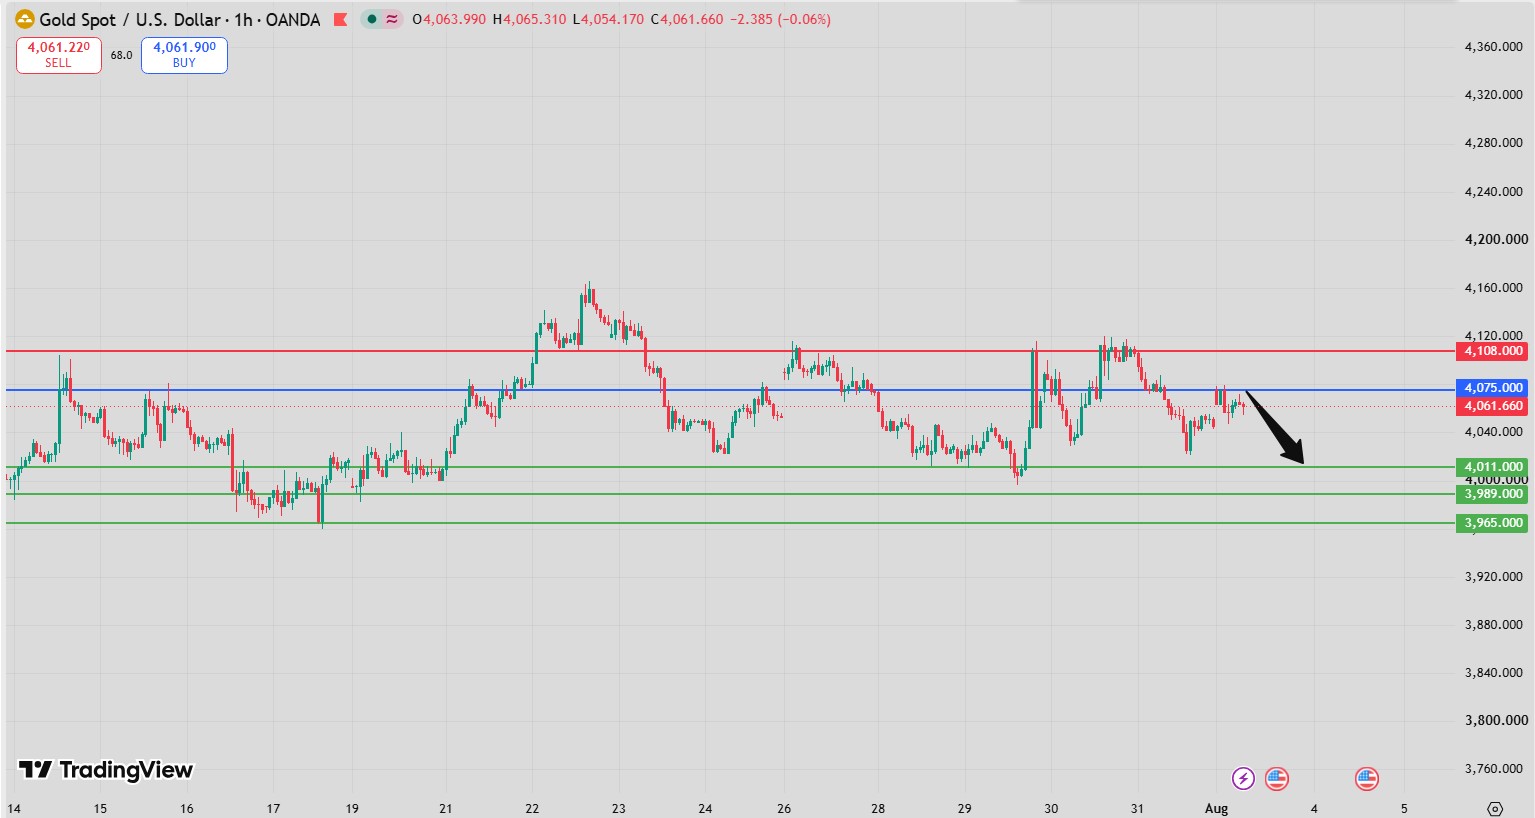Click date 29 on the time axis
The height and width of the screenshot is (818, 1535).
click(x=965, y=808)
